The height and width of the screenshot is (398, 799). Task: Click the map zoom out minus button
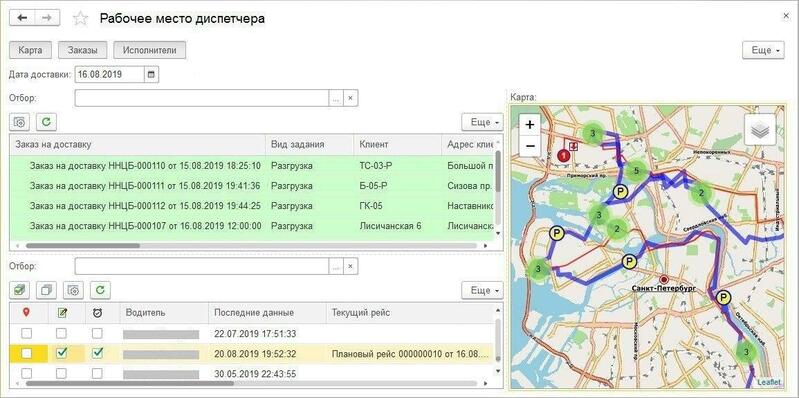coord(530,146)
